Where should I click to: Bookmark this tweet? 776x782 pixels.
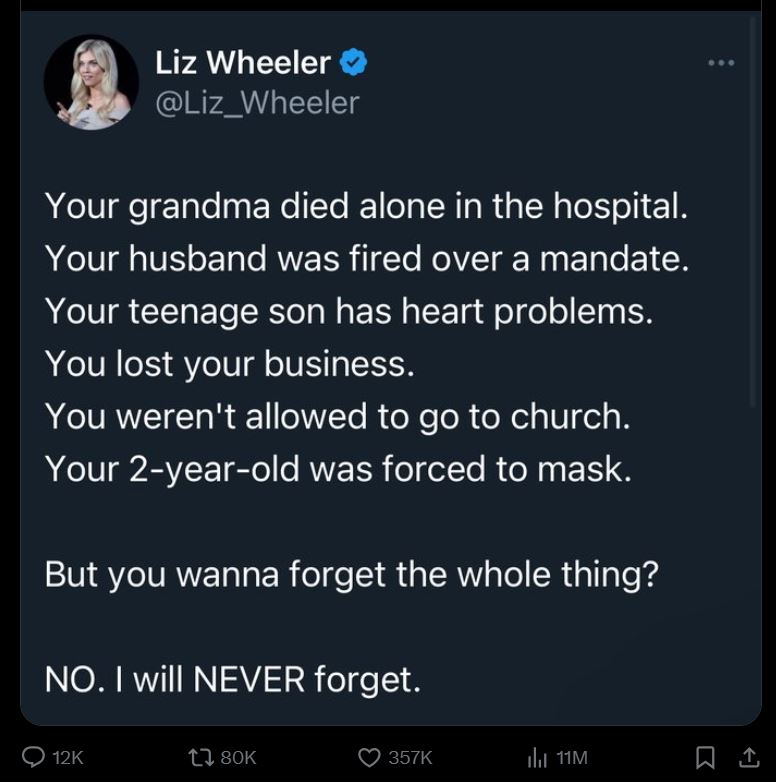point(705,758)
